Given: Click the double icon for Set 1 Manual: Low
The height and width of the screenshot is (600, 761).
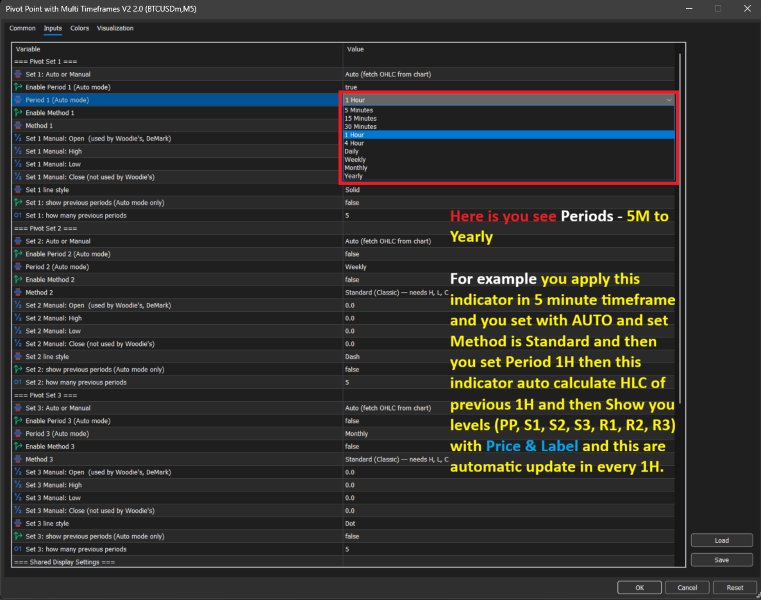Looking at the screenshot, I should (x=18, y=164).
